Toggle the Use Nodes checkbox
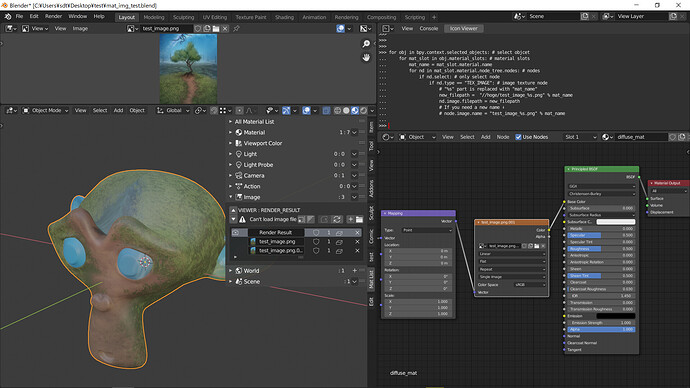The width and height of the screenshot is (690, 388). click(x=518, y=137)
